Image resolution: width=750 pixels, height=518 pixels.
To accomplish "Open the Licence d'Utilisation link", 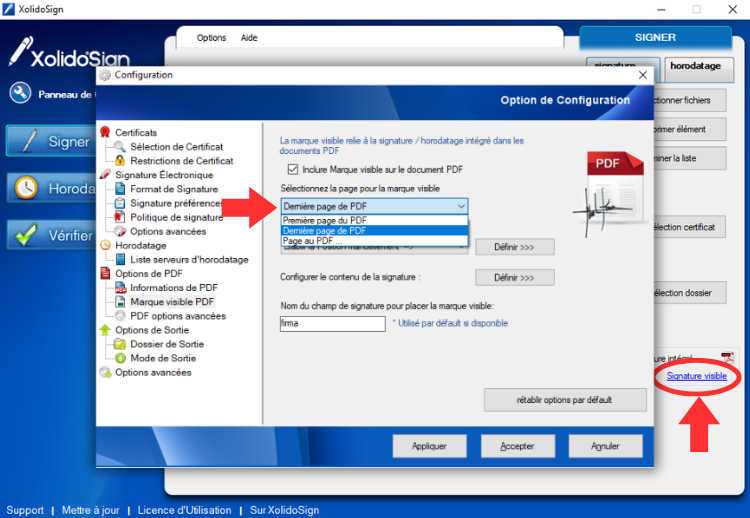I will tap(184, 510).
